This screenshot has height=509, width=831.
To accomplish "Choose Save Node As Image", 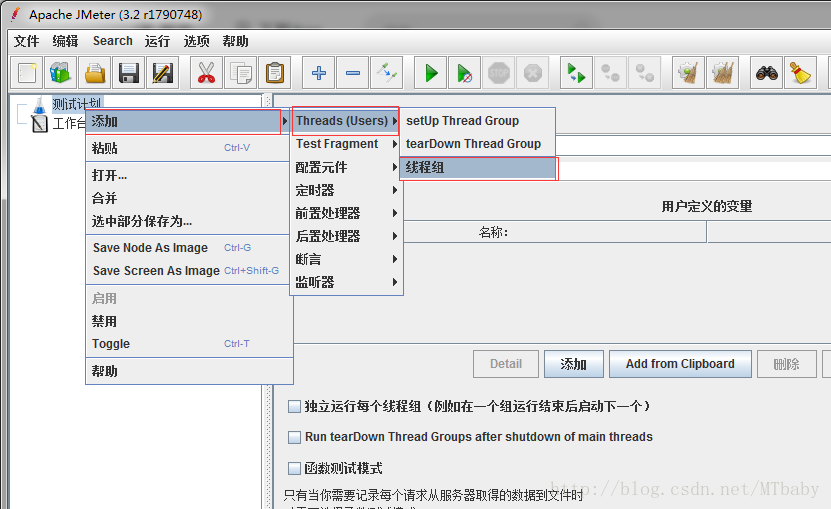I will click(188, 248).
